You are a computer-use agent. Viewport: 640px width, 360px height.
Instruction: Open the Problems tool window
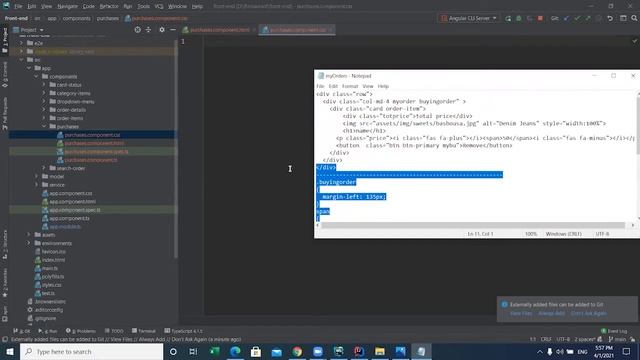pos(81,331)
